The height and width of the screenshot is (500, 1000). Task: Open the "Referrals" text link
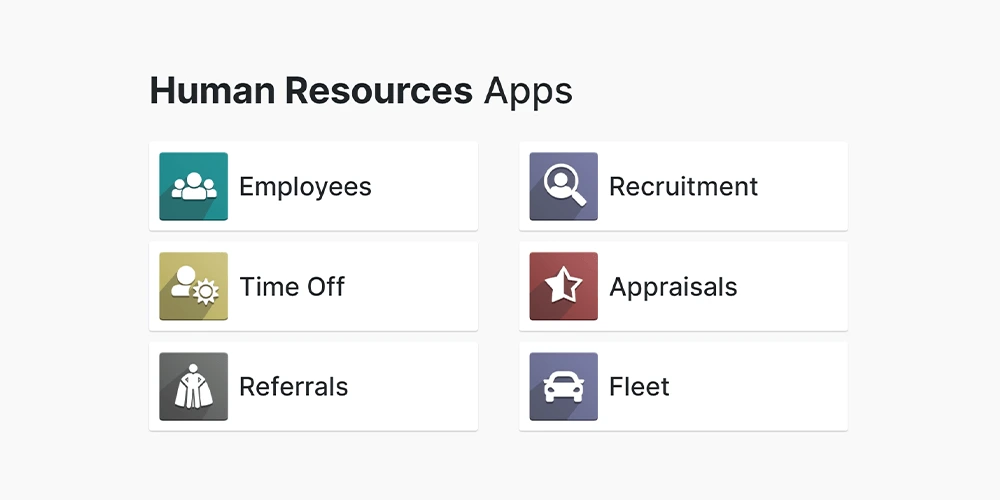pos(293,387)
